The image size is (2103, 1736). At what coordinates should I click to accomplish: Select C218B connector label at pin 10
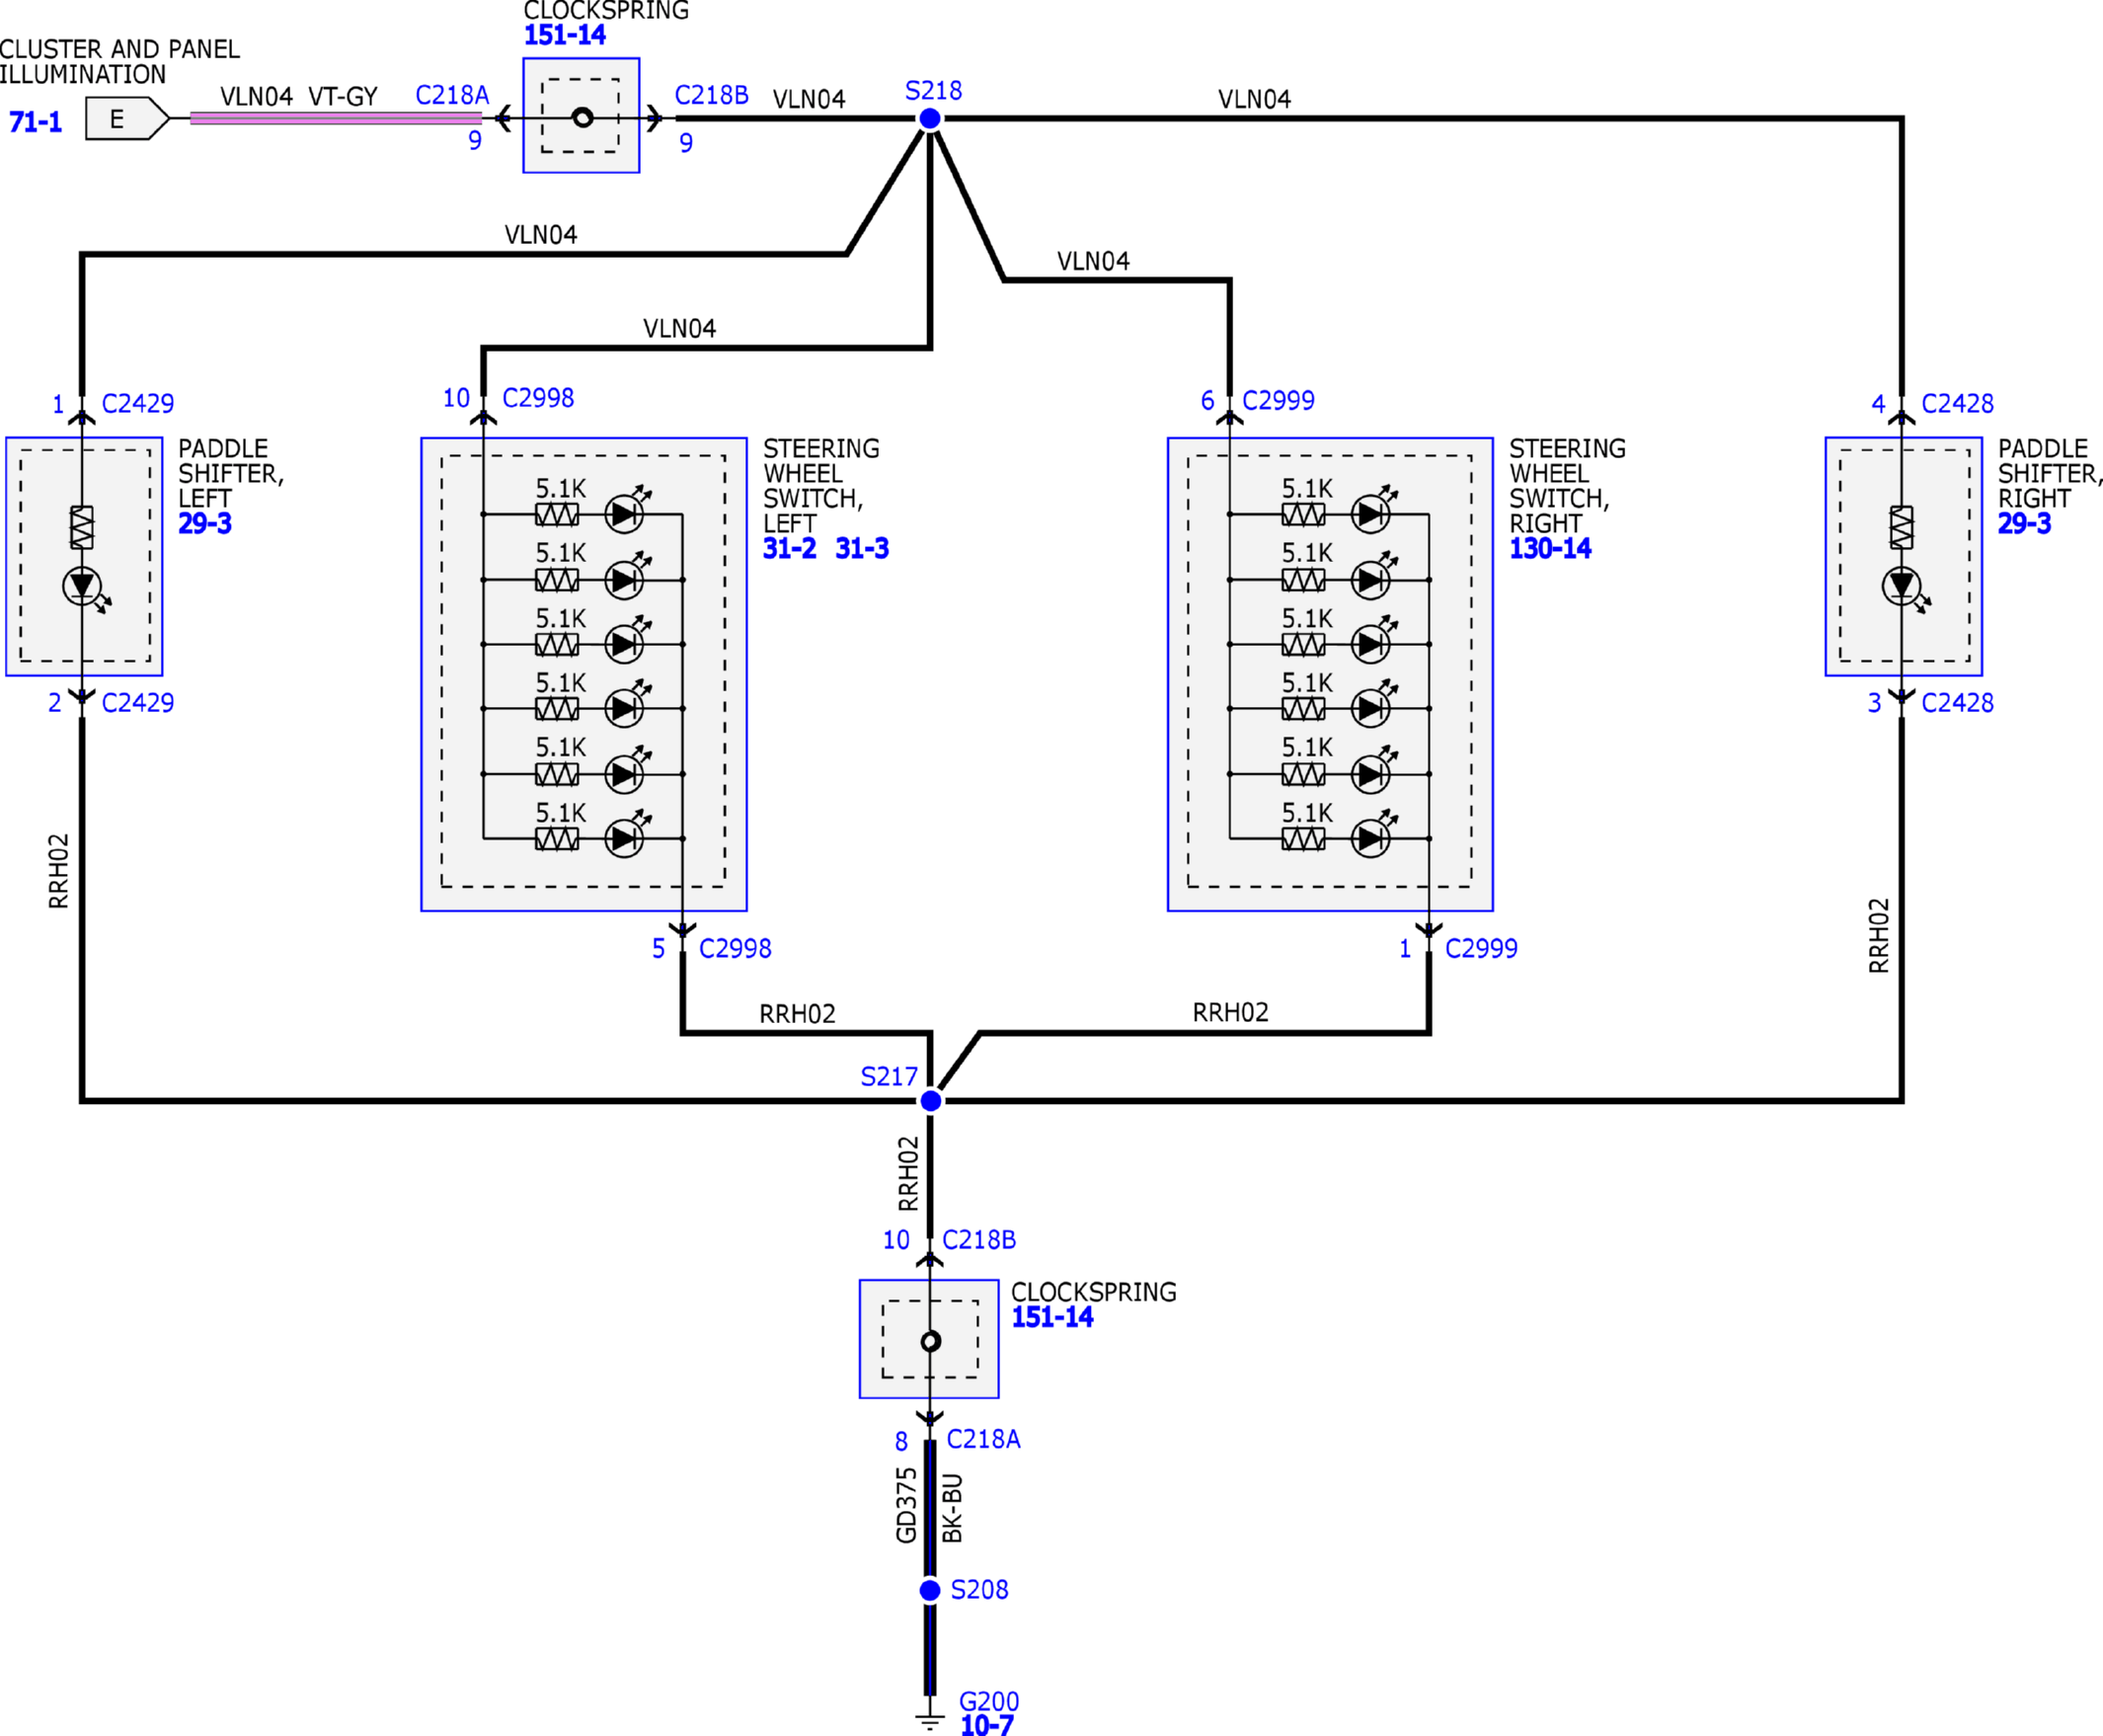(979, 1240)
